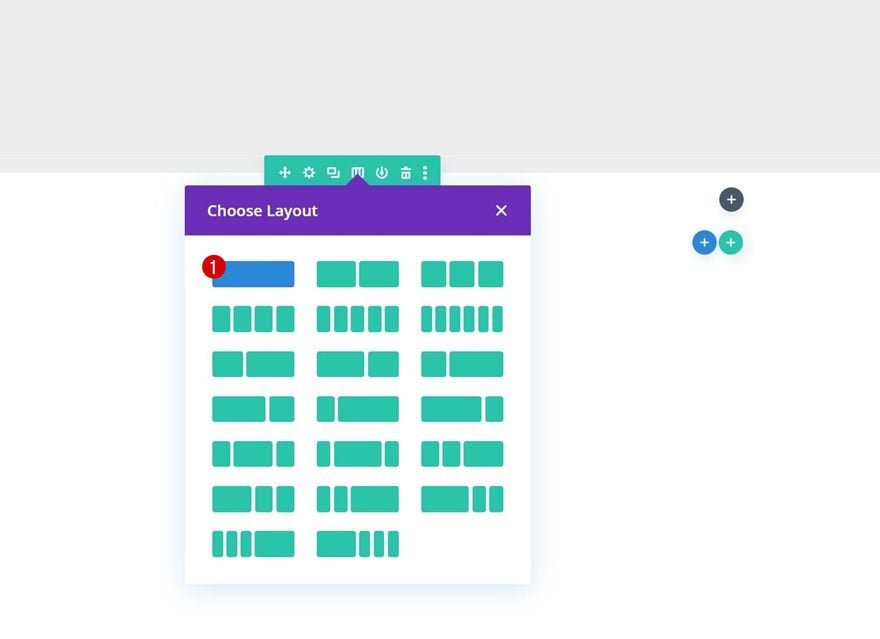The width and height of the screenshot is (880, 639).
Task: Click the save row to library icon
Action: 381,173
